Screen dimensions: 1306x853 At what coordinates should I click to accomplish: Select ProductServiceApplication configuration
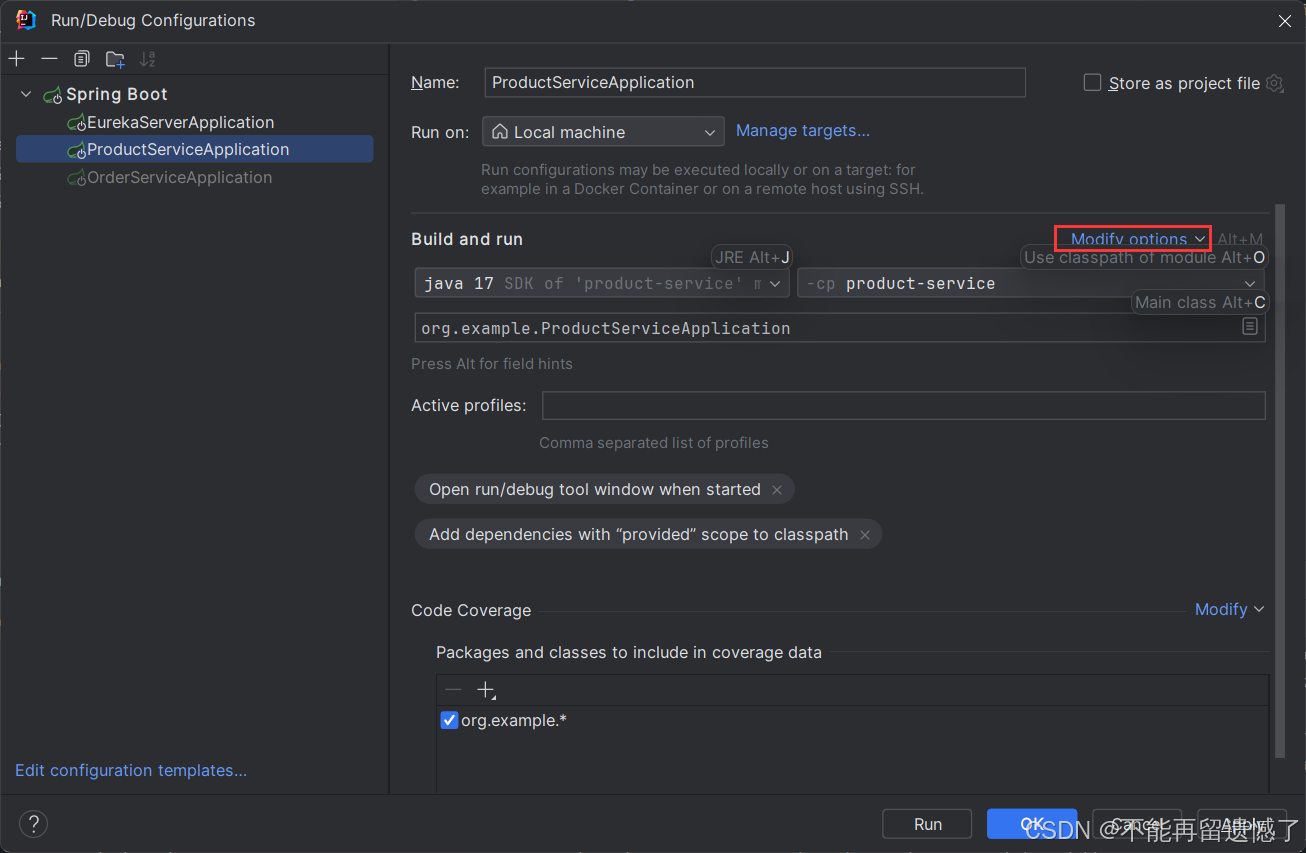[x=195, y=149]
